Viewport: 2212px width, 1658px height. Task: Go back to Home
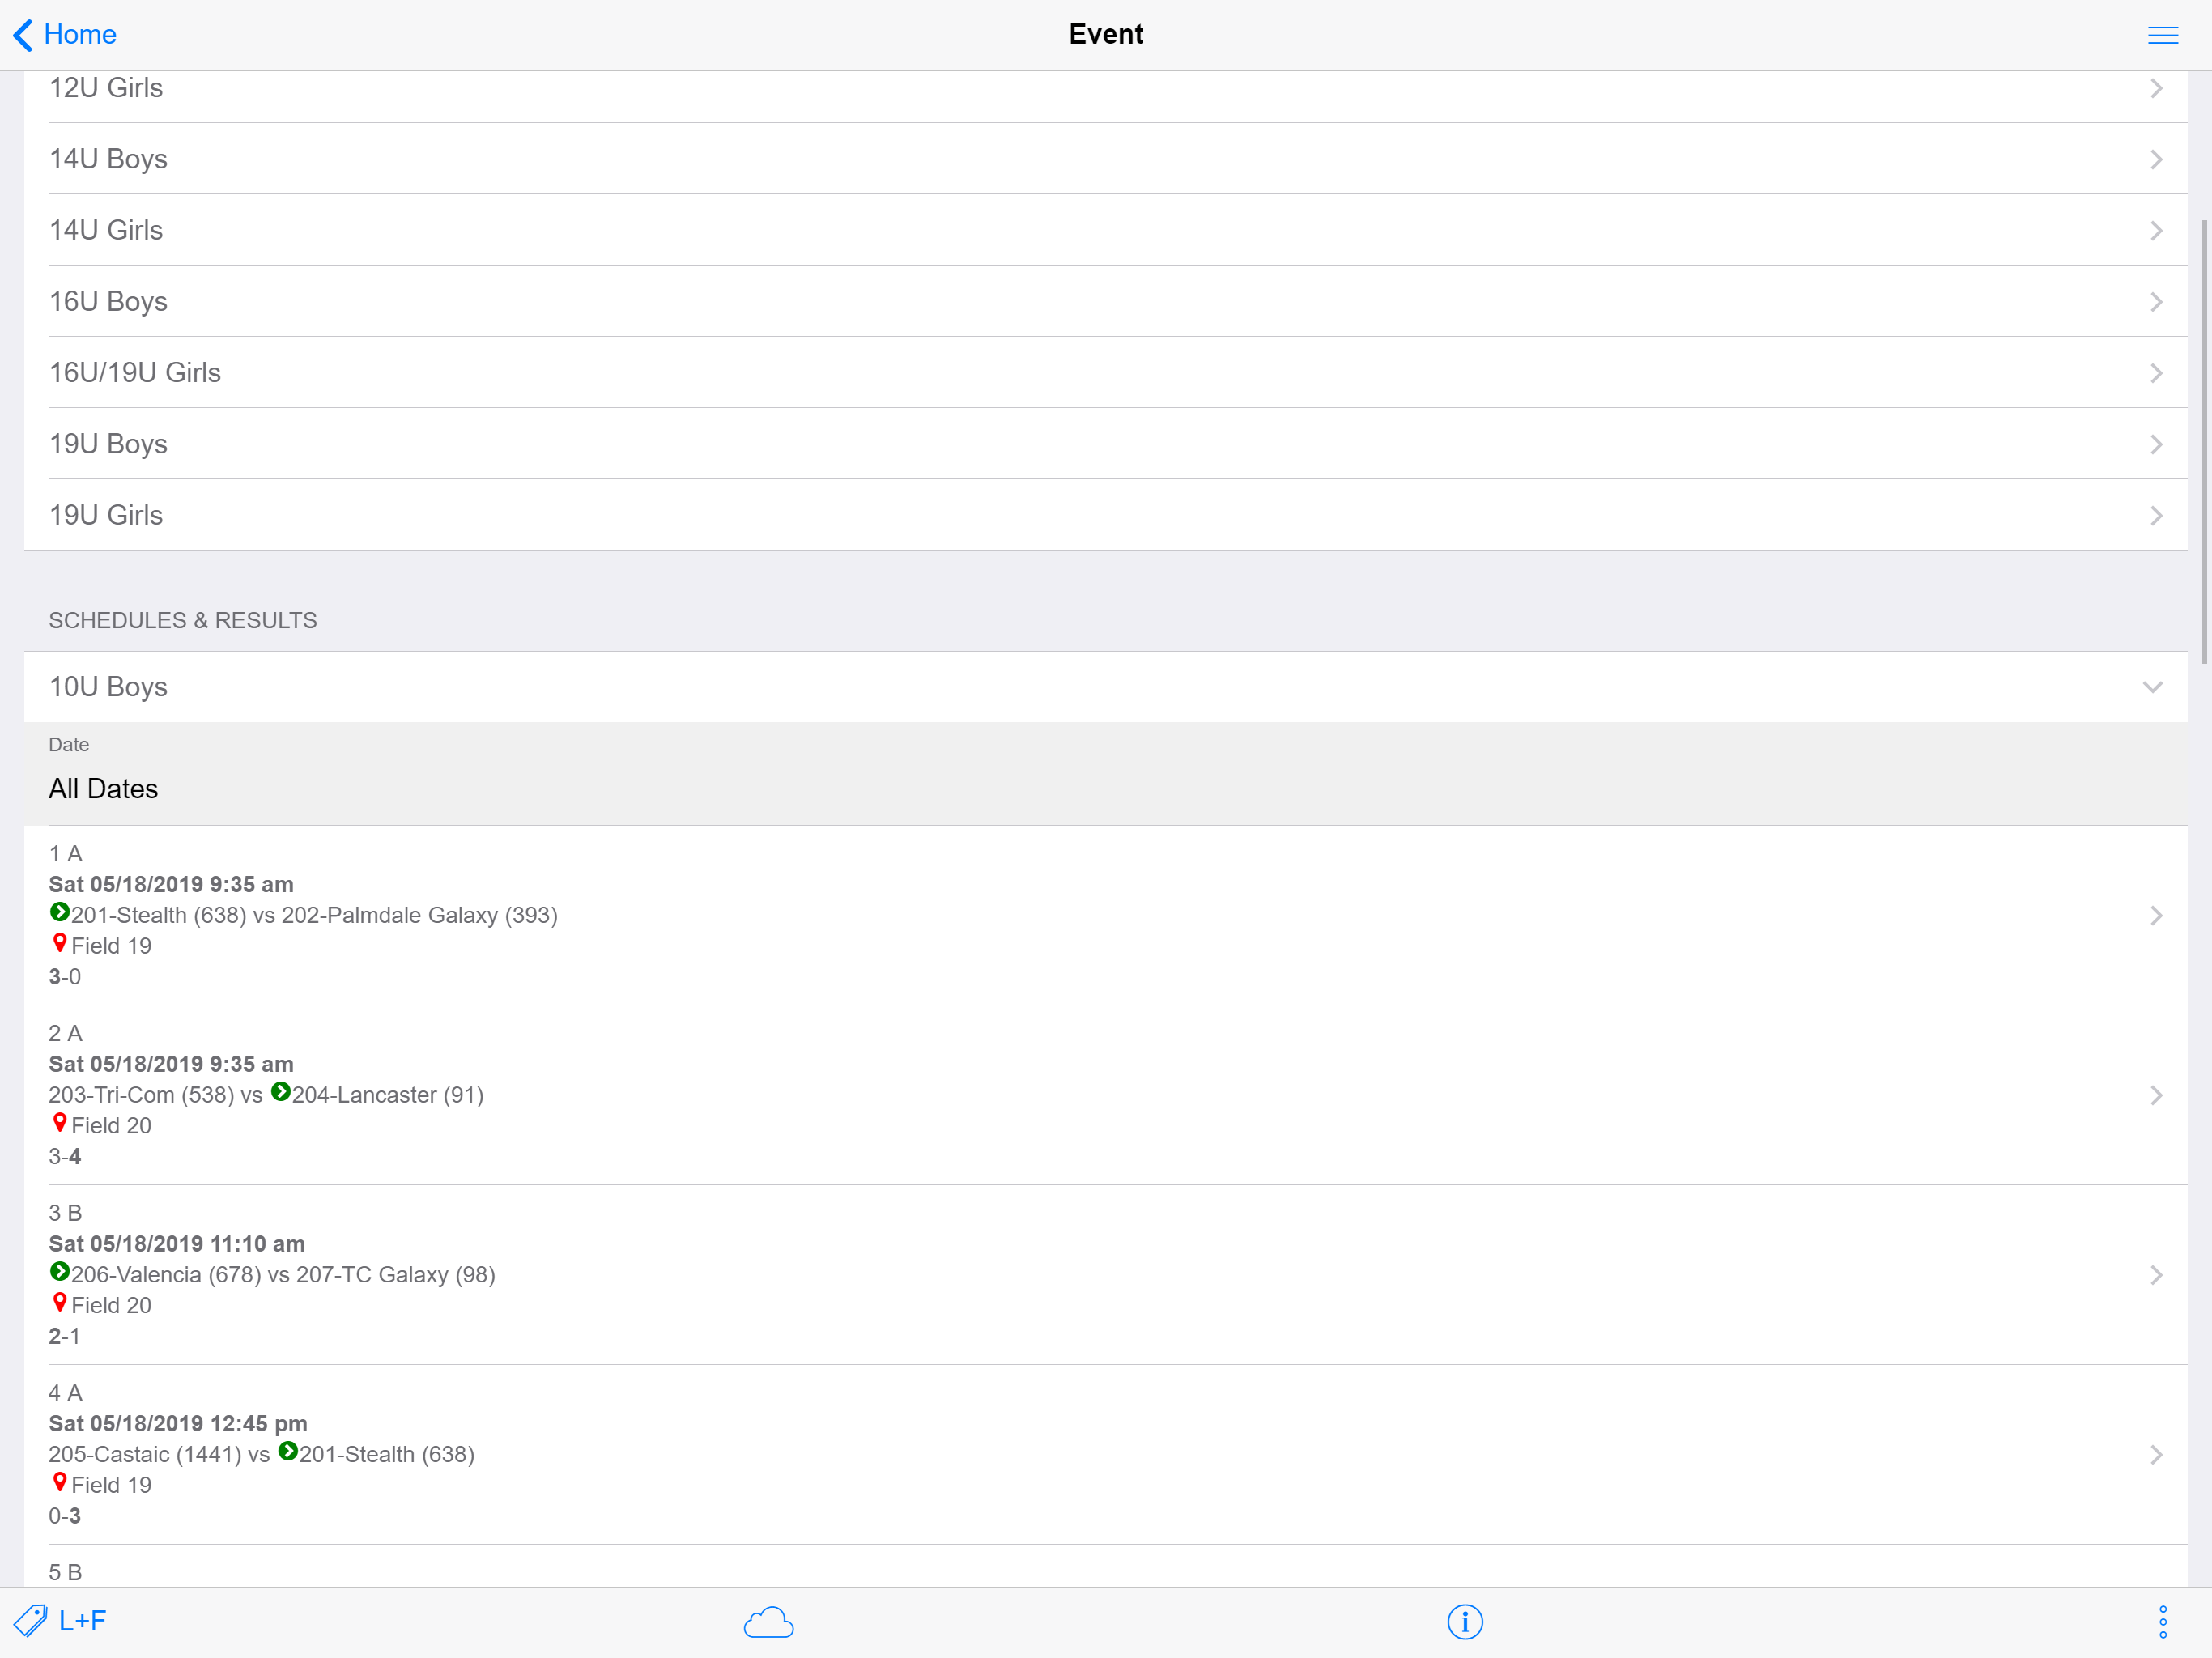(x=65, y=35)
